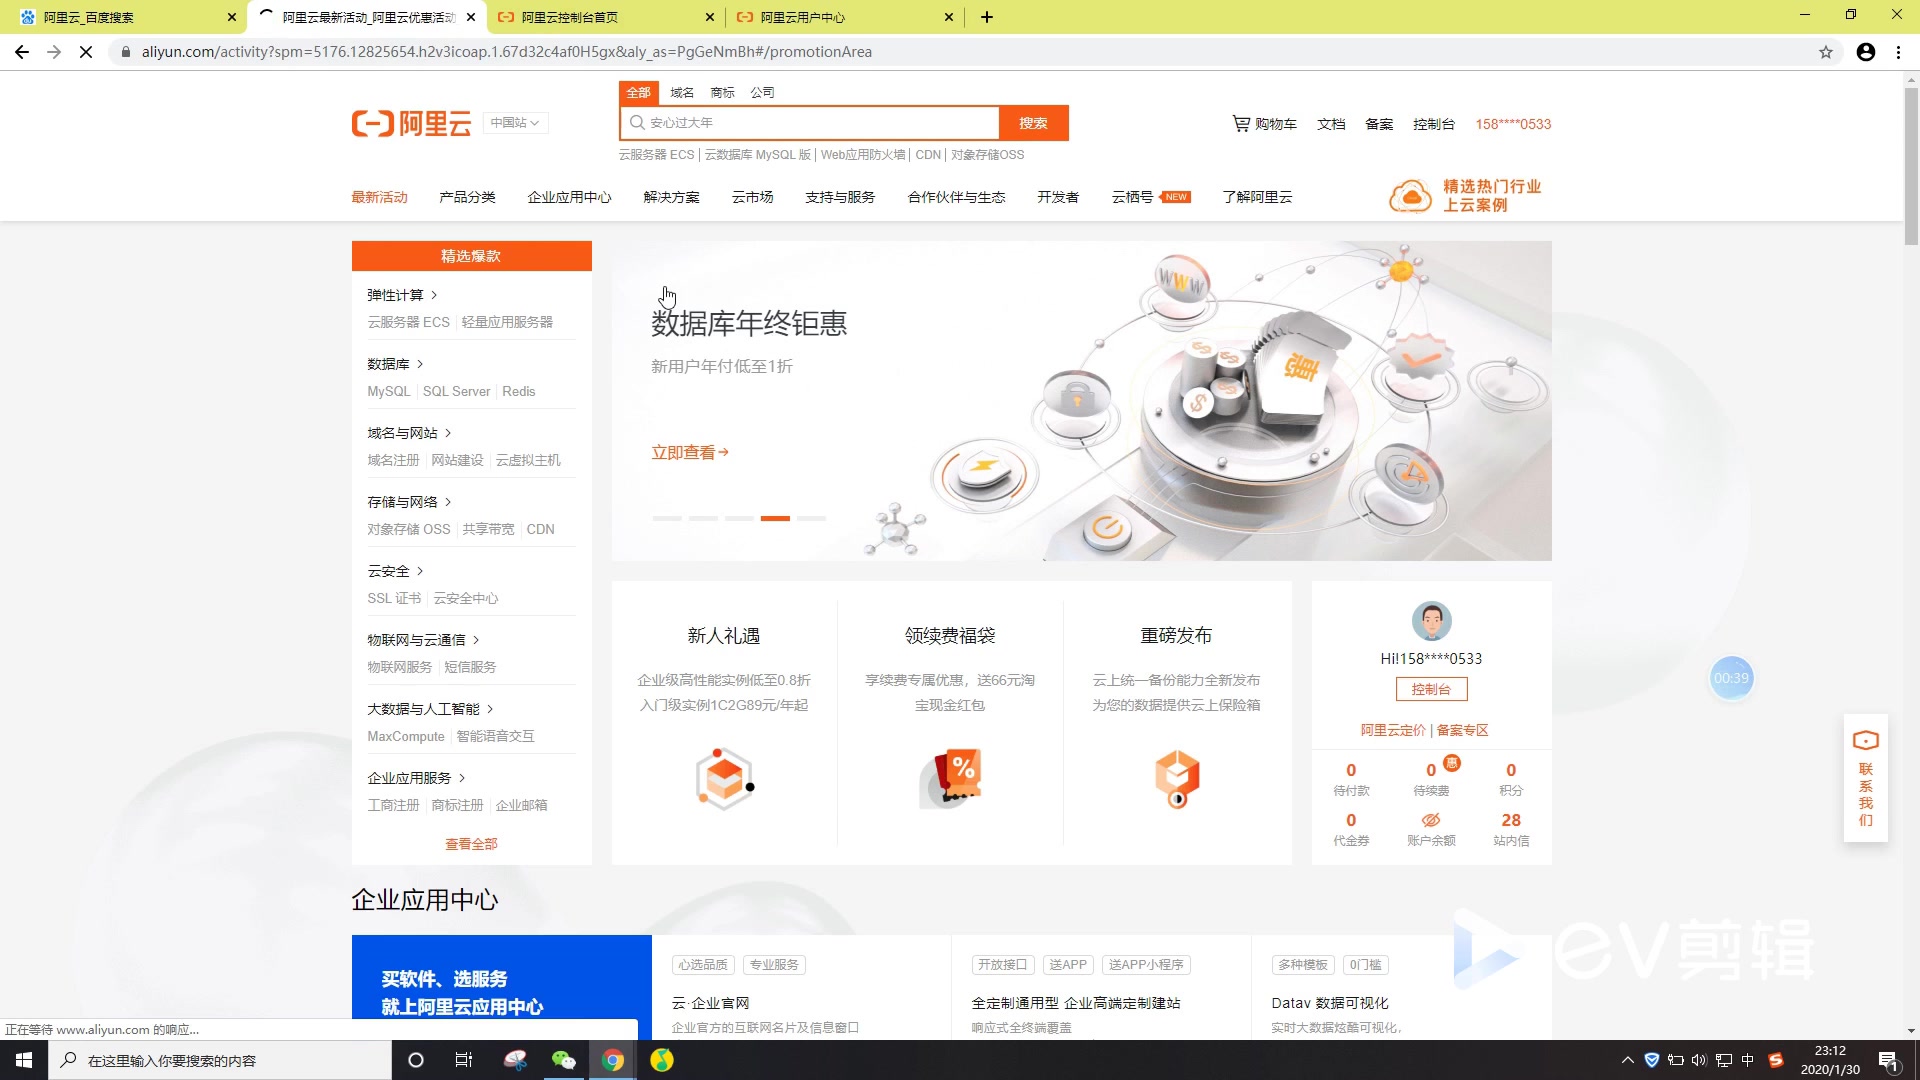The height and width of the screenshot is (1080, 1920).
Task: Show hidden tray icons chevron
Action: coord(1627,1060)
